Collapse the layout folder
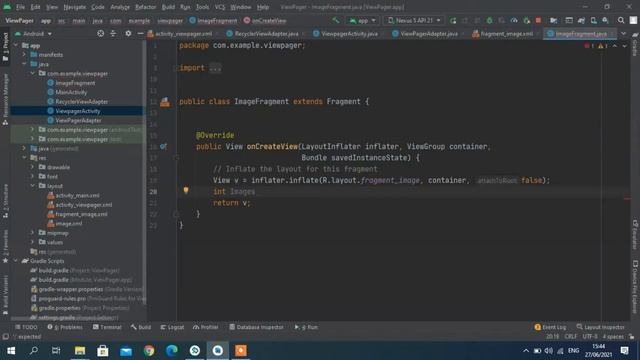The width and height of the screenshot is (640, 360). point(32,186)
